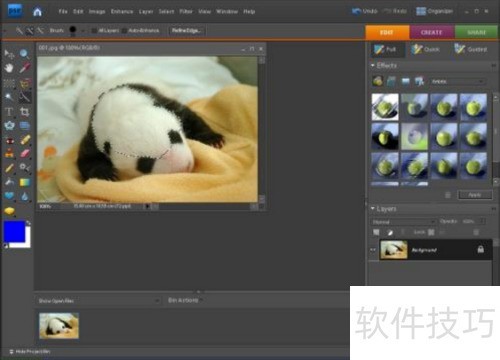Select the Zoom tool in toolbox

click(x=24, y=53)
